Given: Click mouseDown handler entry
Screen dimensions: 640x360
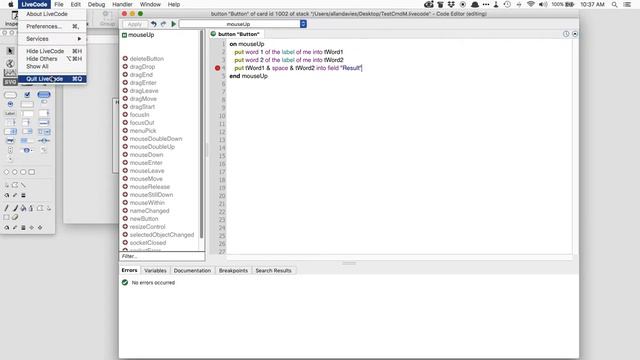Looking at the screenshot, I should coord(146,155).
